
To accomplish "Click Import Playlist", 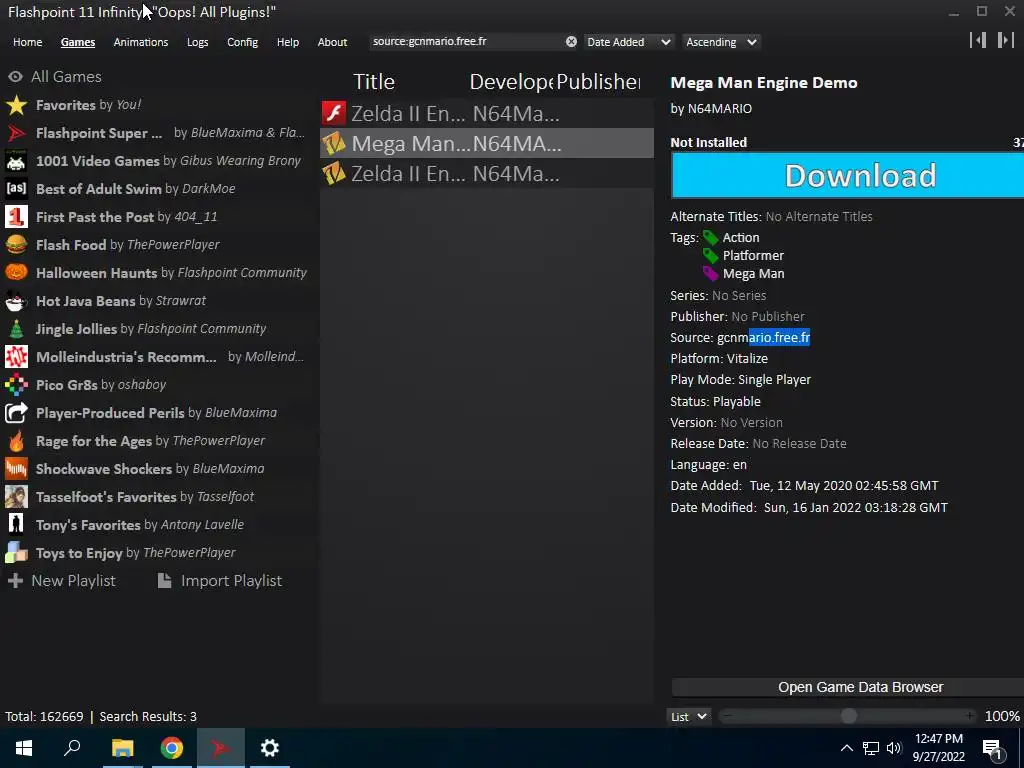I will click(x=219, y=581).
